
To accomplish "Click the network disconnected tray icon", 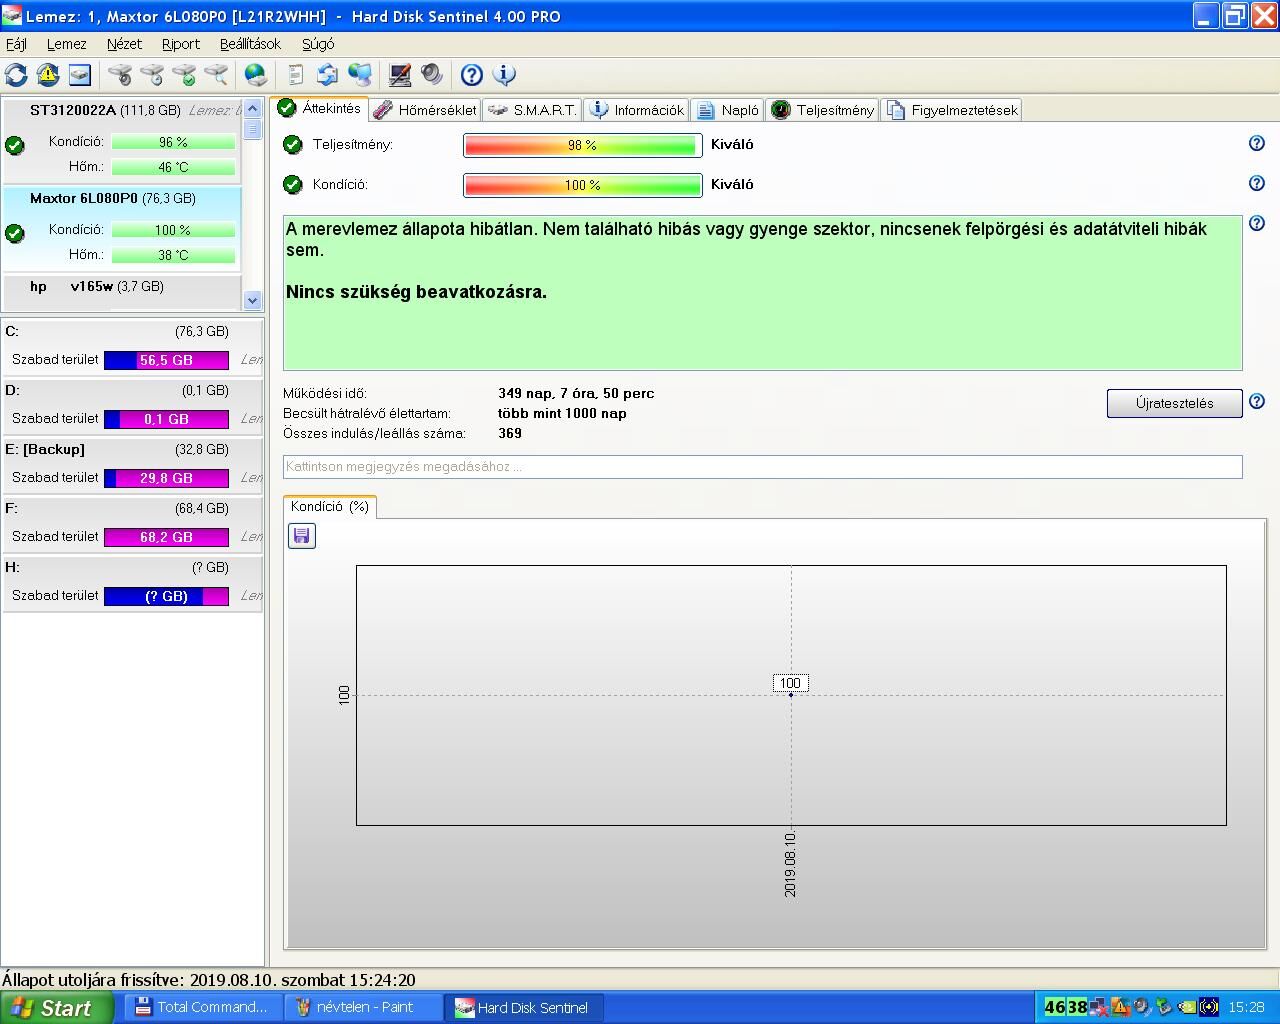I will 1099,1007.
